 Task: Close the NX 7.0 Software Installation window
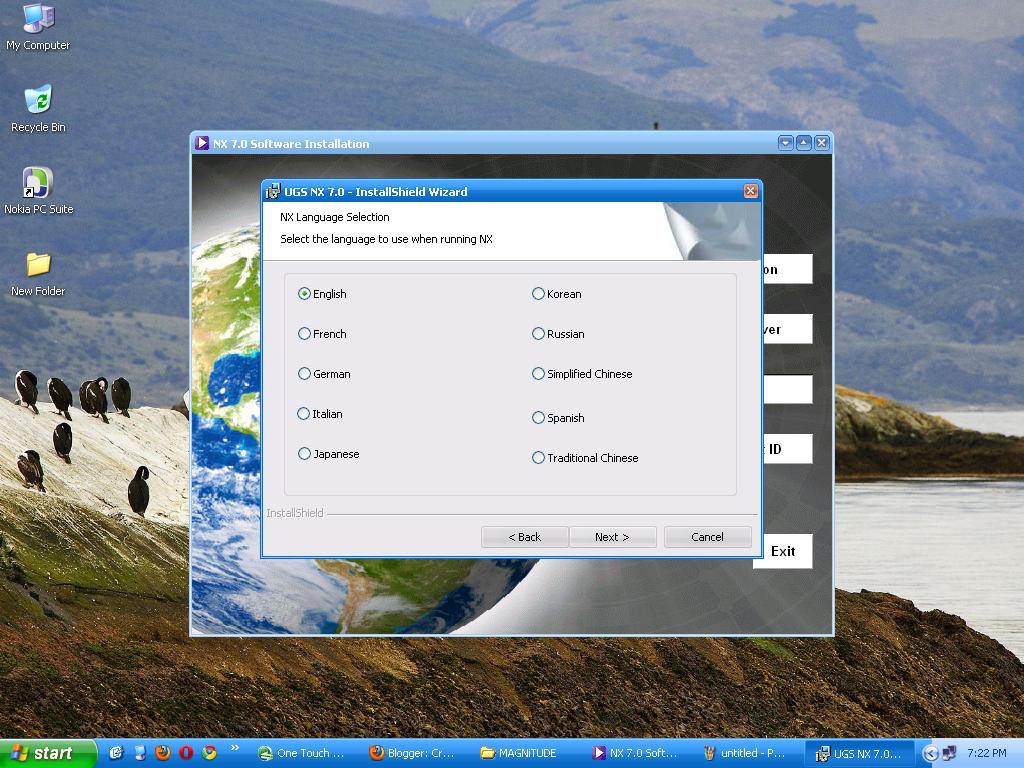coord(822,143)
